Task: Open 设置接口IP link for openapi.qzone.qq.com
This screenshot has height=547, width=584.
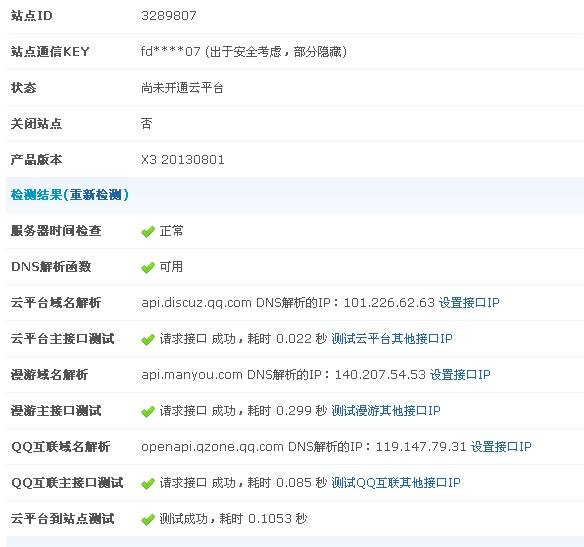Action: tap(501, 446)
